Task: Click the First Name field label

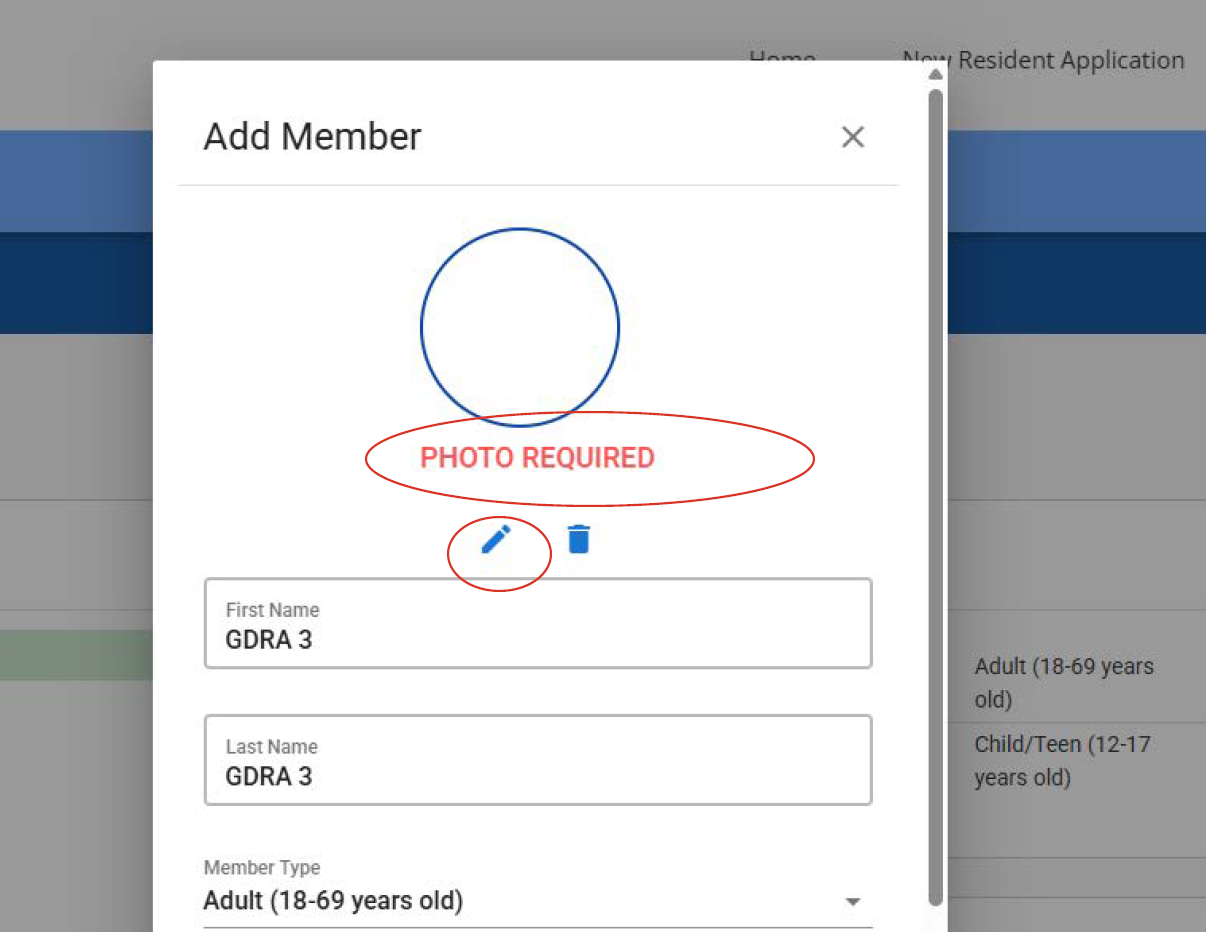Action: coord(272,610)
